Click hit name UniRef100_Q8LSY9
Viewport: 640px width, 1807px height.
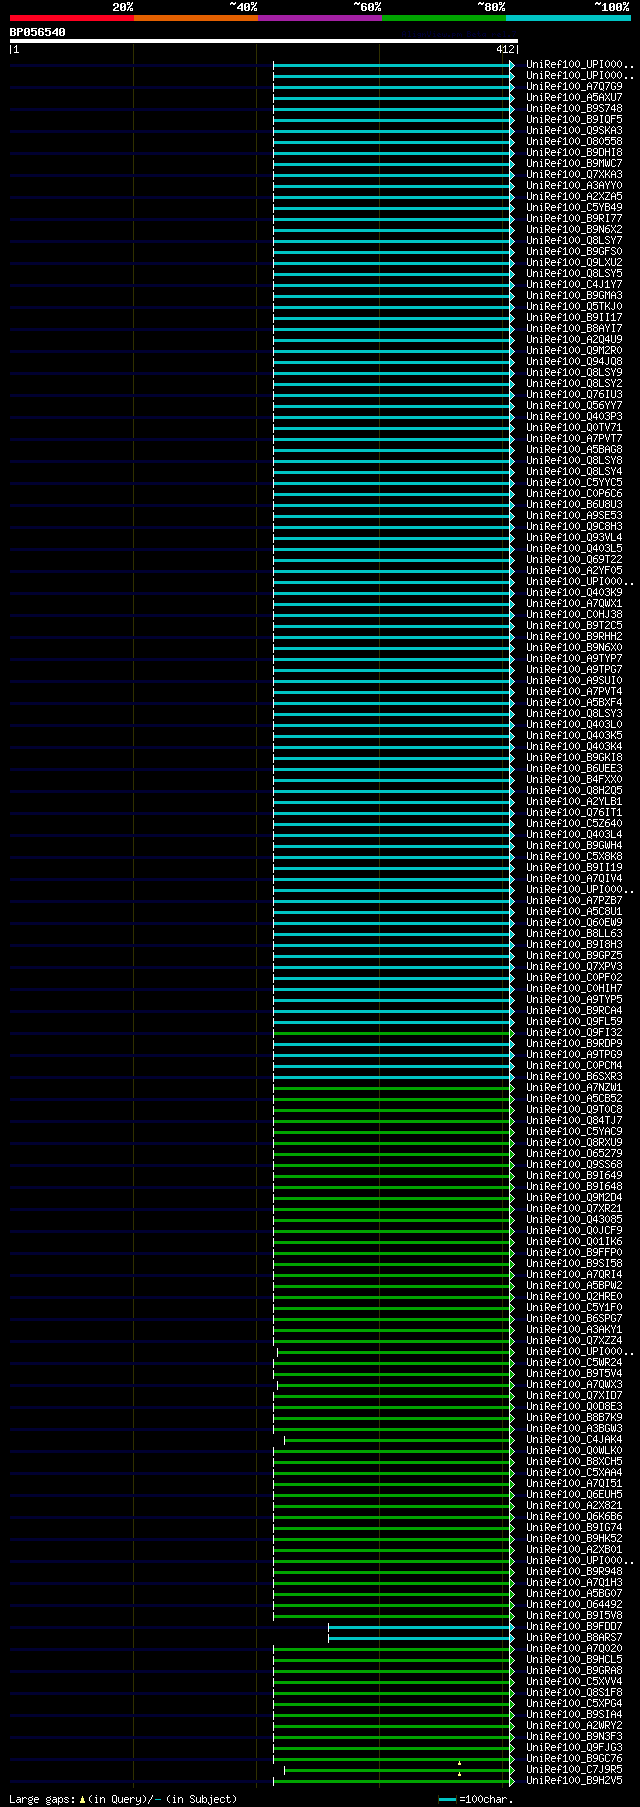pyautogui.click(x=574, y=373)
